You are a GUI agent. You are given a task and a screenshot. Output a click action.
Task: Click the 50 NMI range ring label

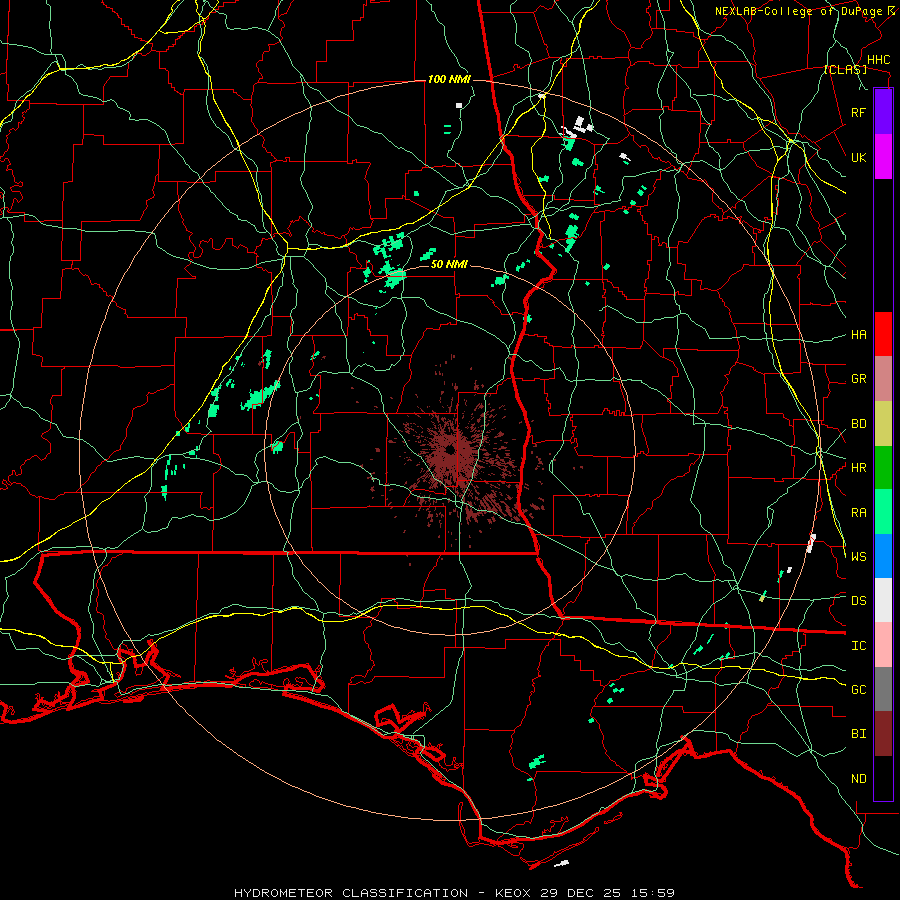(449, 264)
